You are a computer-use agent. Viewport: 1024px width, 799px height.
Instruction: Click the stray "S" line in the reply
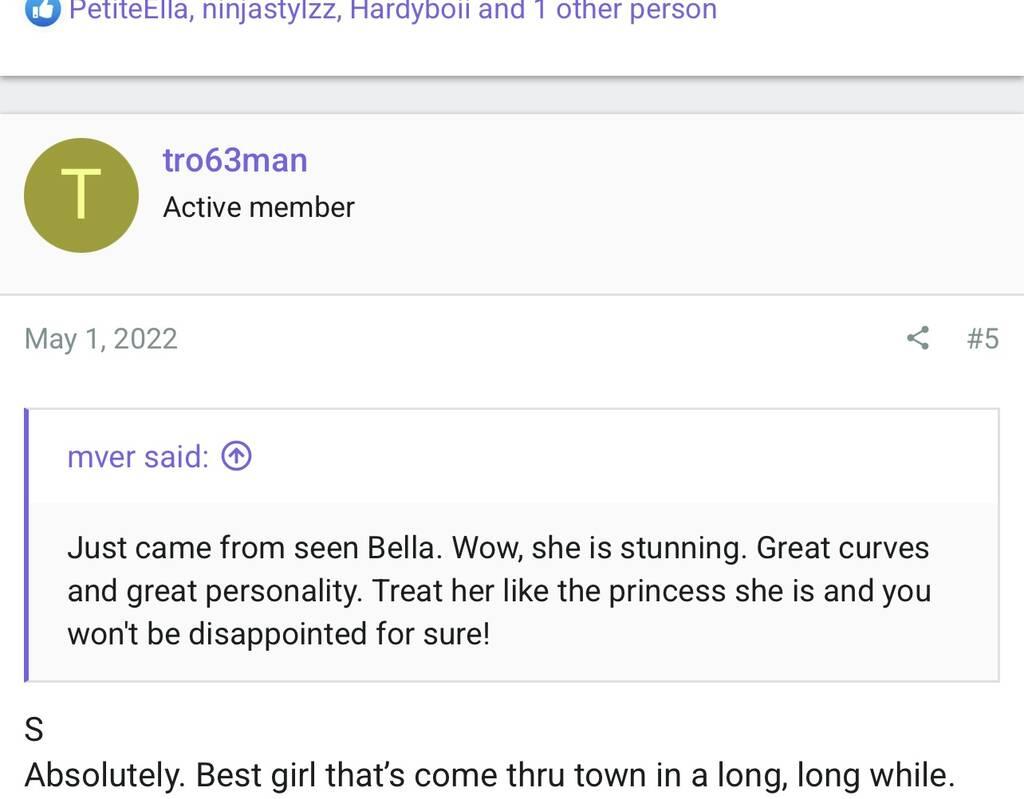34,730
